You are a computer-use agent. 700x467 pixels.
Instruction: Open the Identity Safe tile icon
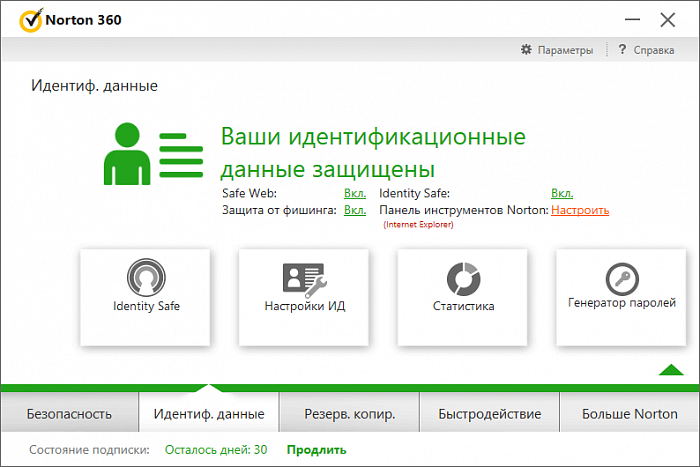pos(146,277)
